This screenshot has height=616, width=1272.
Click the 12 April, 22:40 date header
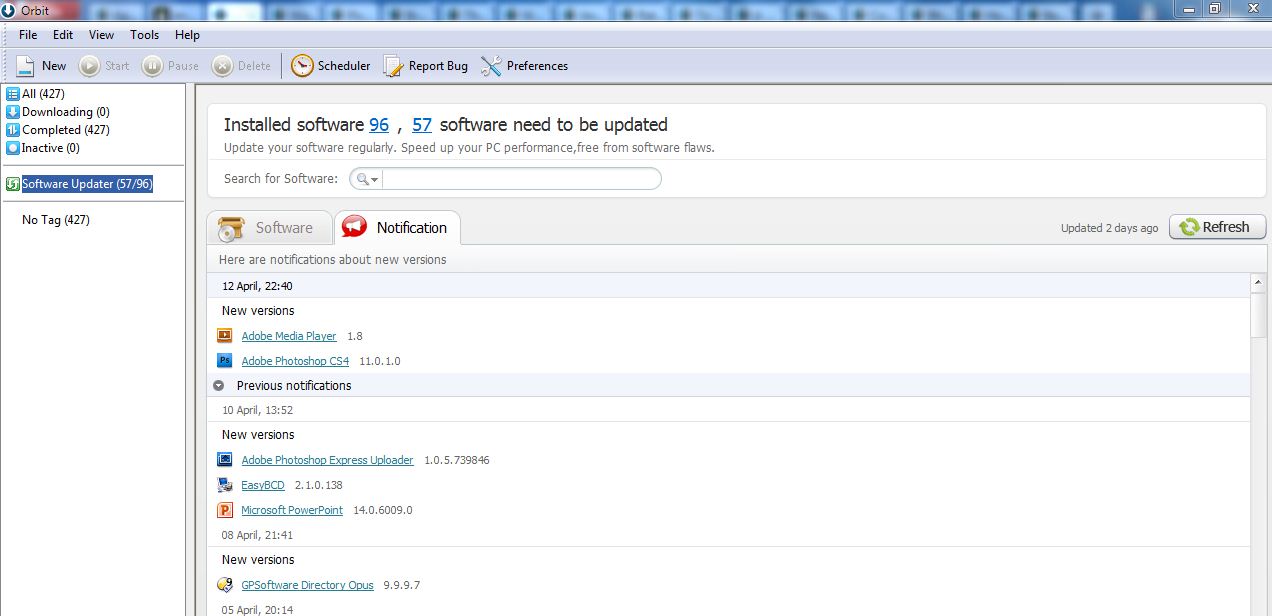[257, 286]
